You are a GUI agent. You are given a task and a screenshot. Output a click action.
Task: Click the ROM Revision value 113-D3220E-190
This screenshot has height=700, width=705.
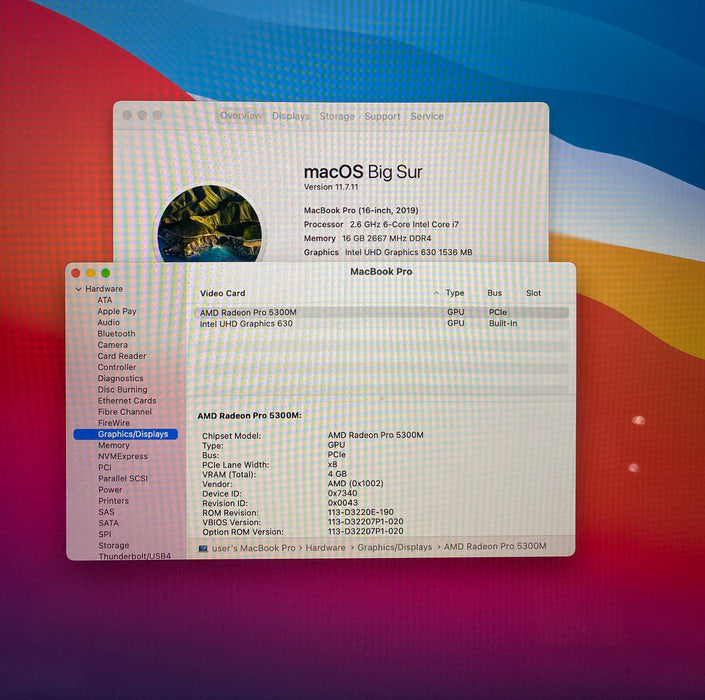click(x=361, y=512)
